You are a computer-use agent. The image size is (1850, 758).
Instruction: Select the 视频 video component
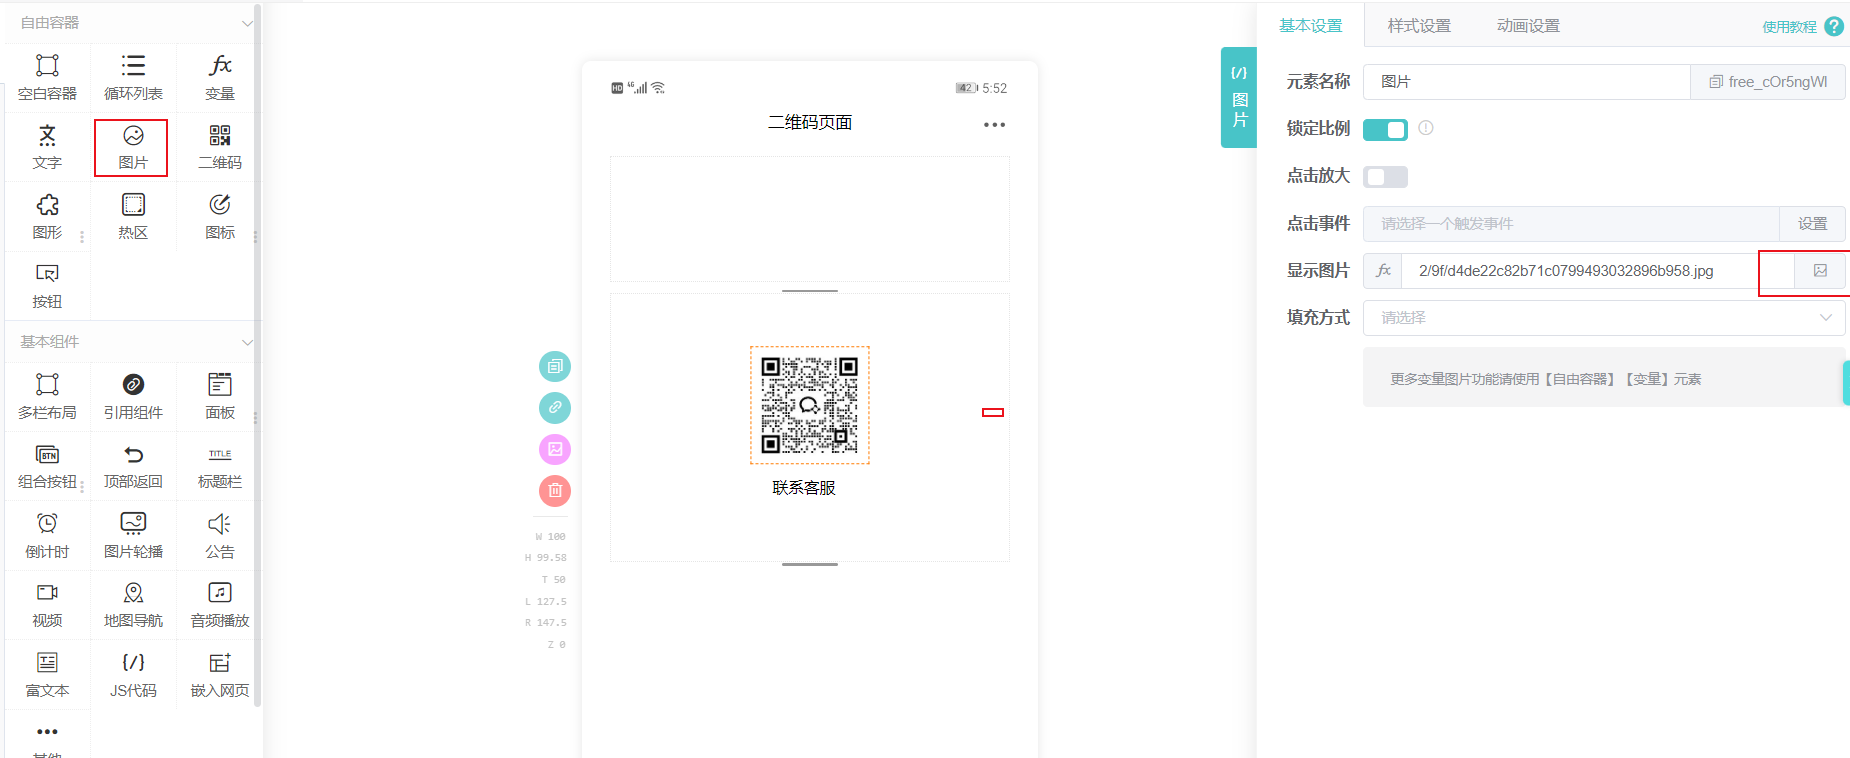(x=47, y=605)
